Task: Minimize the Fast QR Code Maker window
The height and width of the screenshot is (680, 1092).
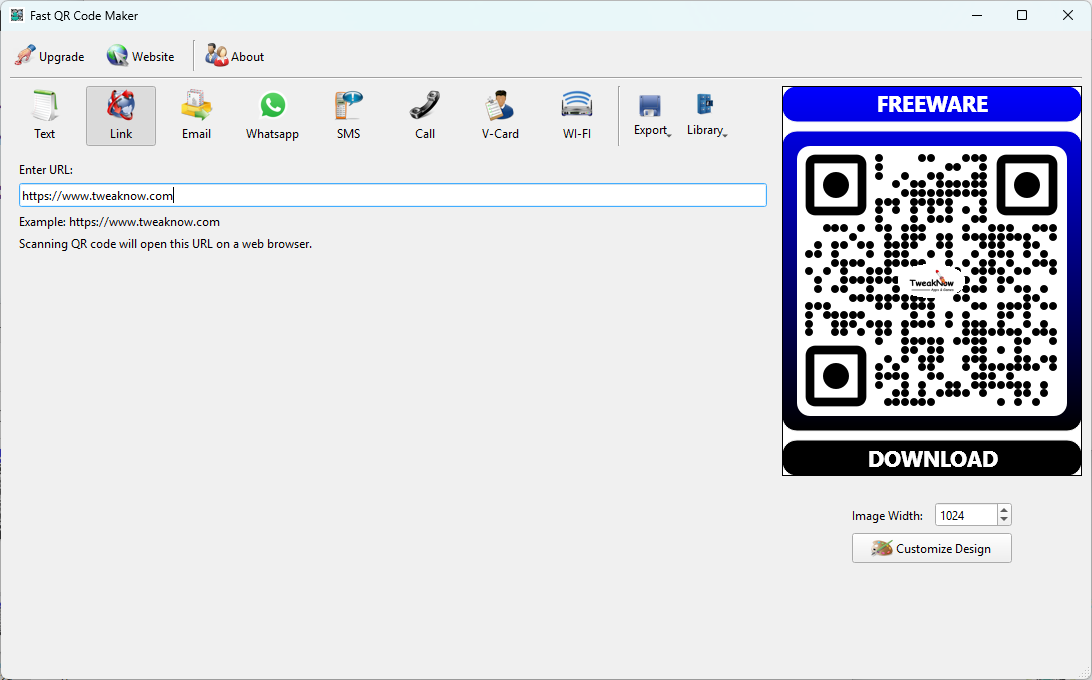Action: coord(977,15)
